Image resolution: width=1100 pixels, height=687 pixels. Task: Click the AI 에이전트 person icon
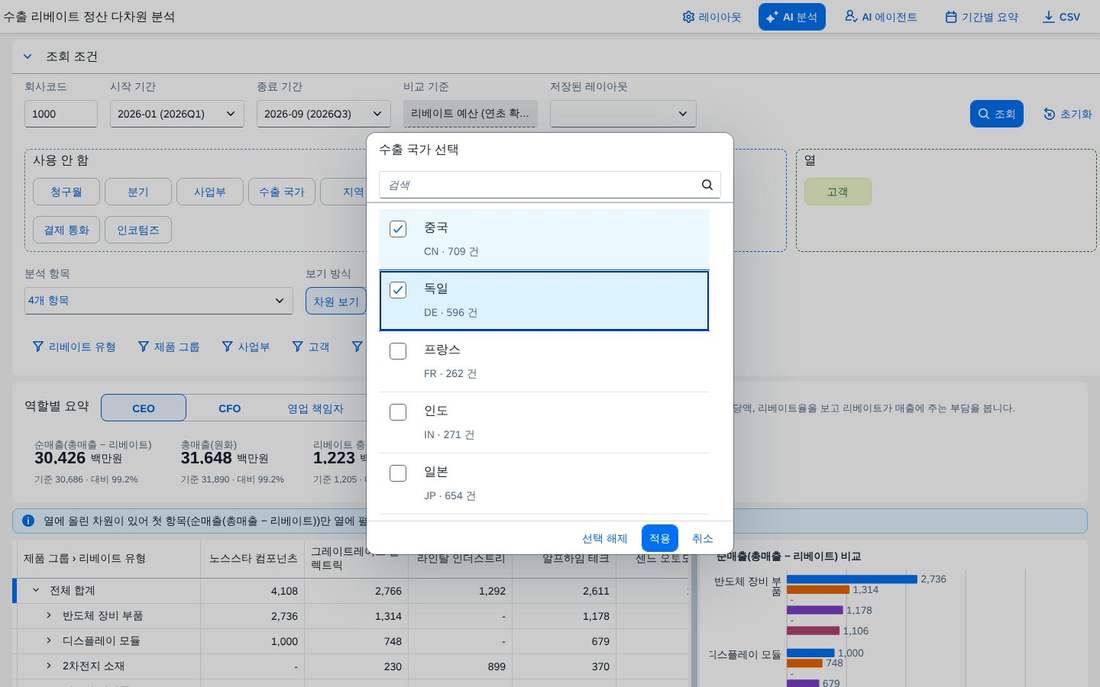click(x=851, y=16)
